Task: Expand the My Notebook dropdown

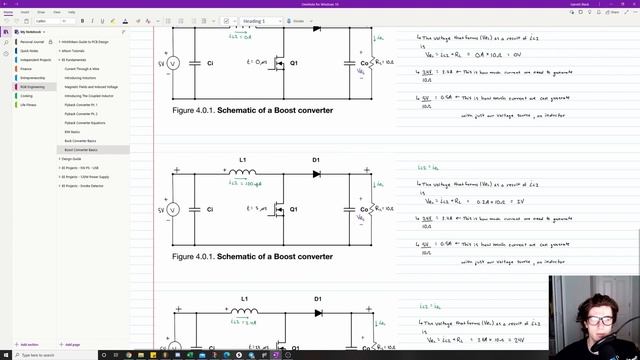Action: pos(30,32)
